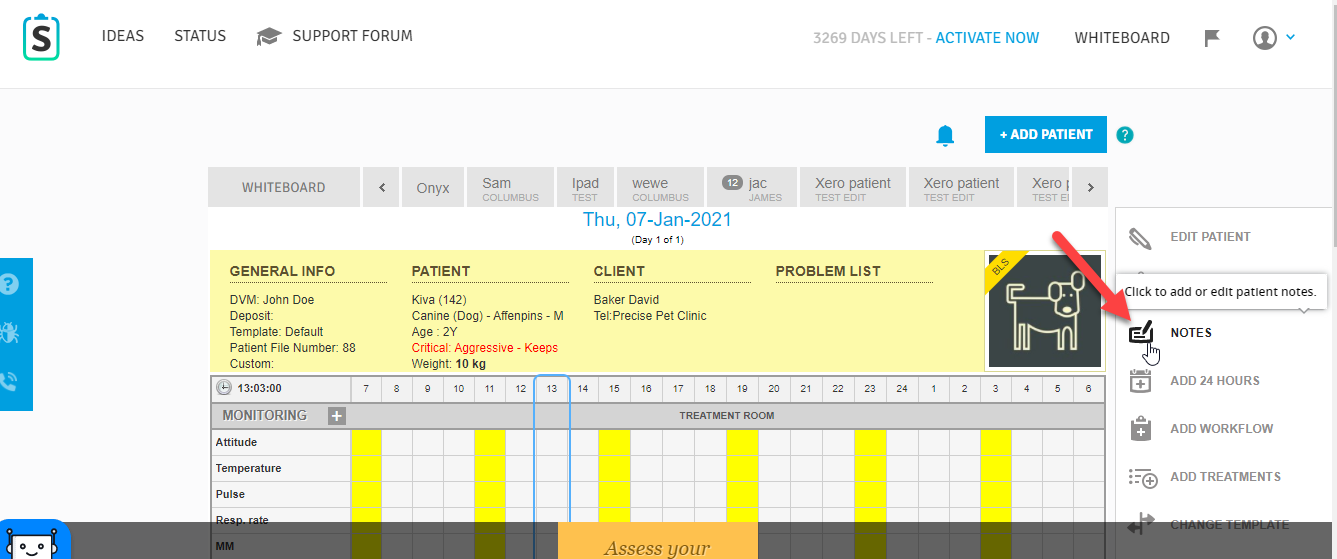Click the Activate Now link

987,38
